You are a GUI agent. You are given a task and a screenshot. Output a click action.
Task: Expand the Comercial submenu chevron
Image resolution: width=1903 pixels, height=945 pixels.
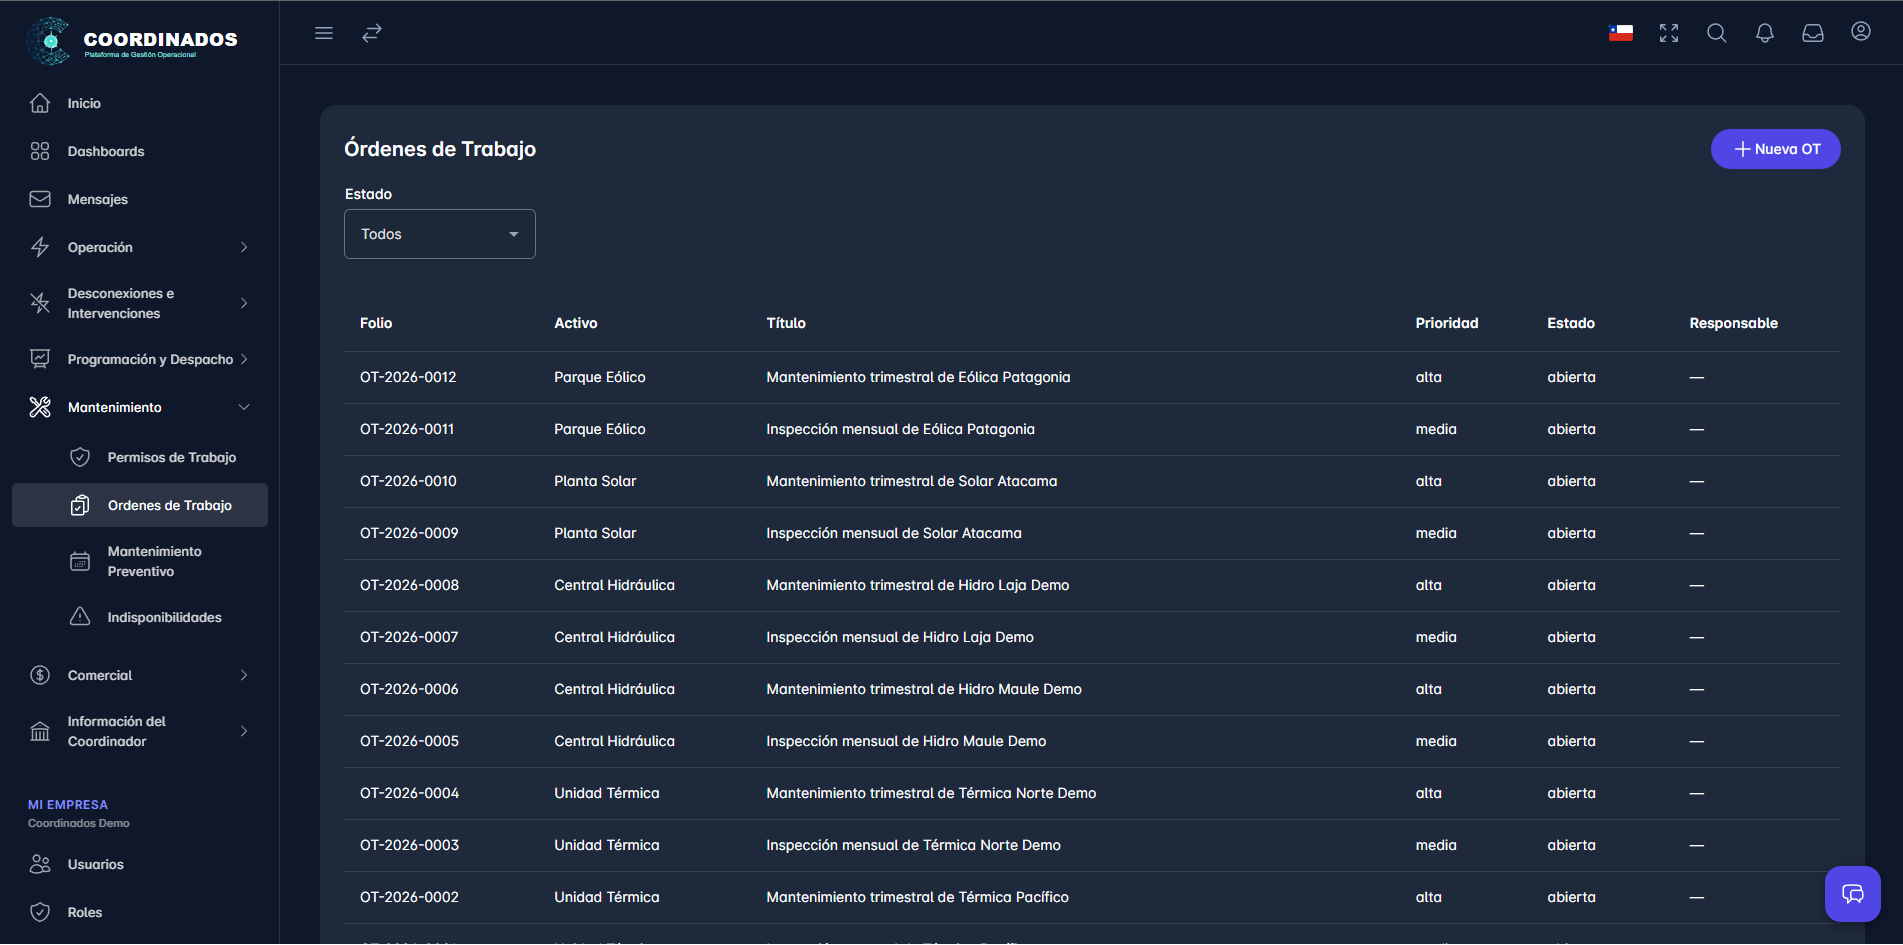[x=244, y=675]
